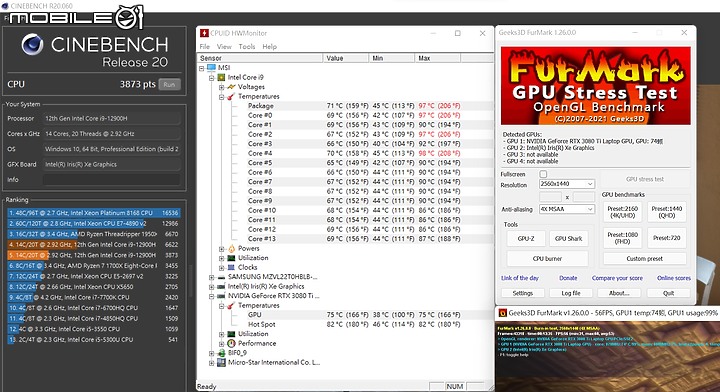The width and height of the screenshot is (720, 392).
Task: Click the NVIDIA GeForce GPU icon
Action: 221,296
